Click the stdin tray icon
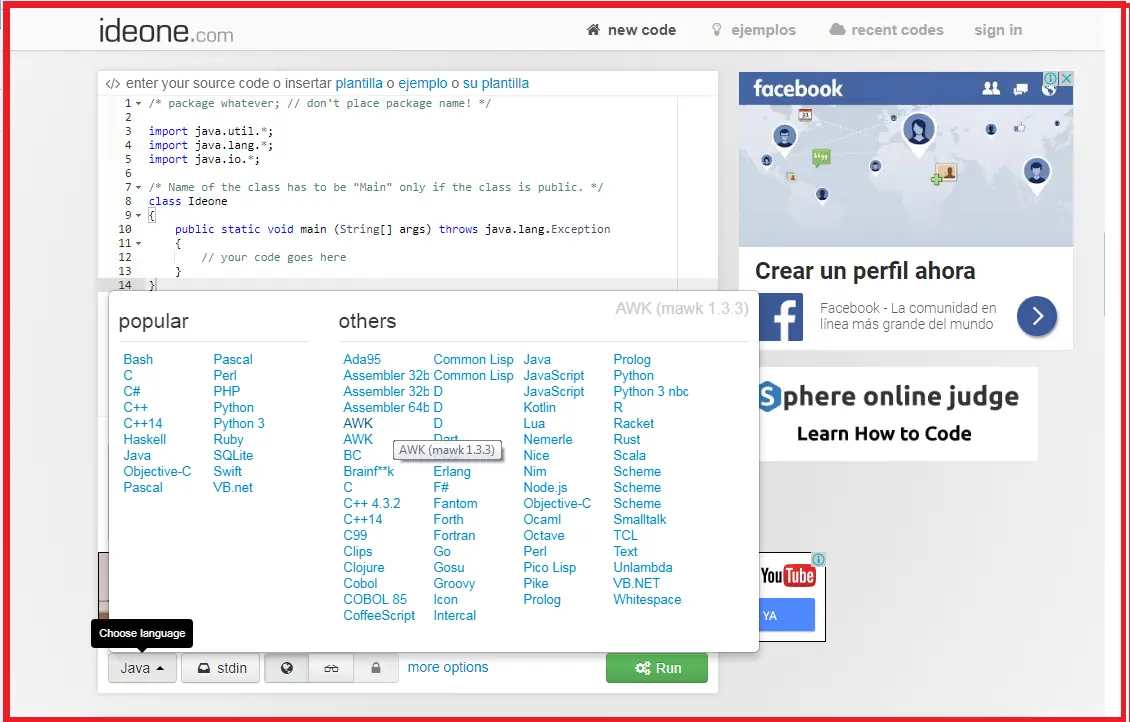Screen dimensions: 1130x722 tap(204, 668)
